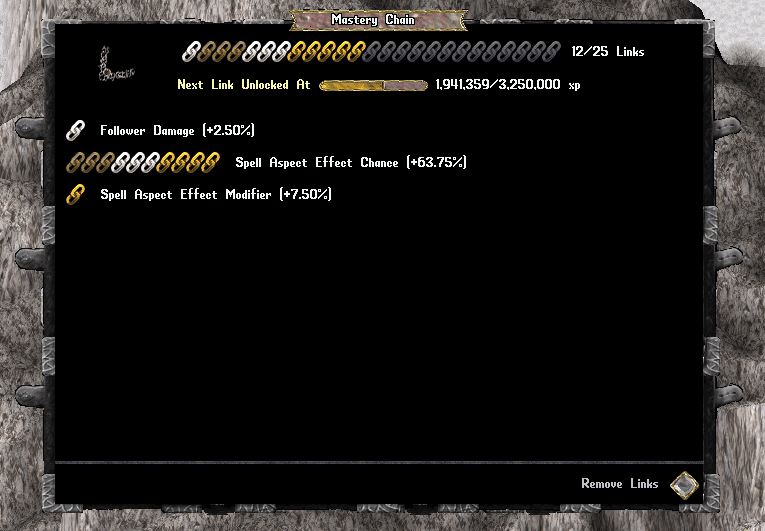Click the 12/25 Links counter
Viewport: 765px width, 531px height.
(x=607, y=52)
